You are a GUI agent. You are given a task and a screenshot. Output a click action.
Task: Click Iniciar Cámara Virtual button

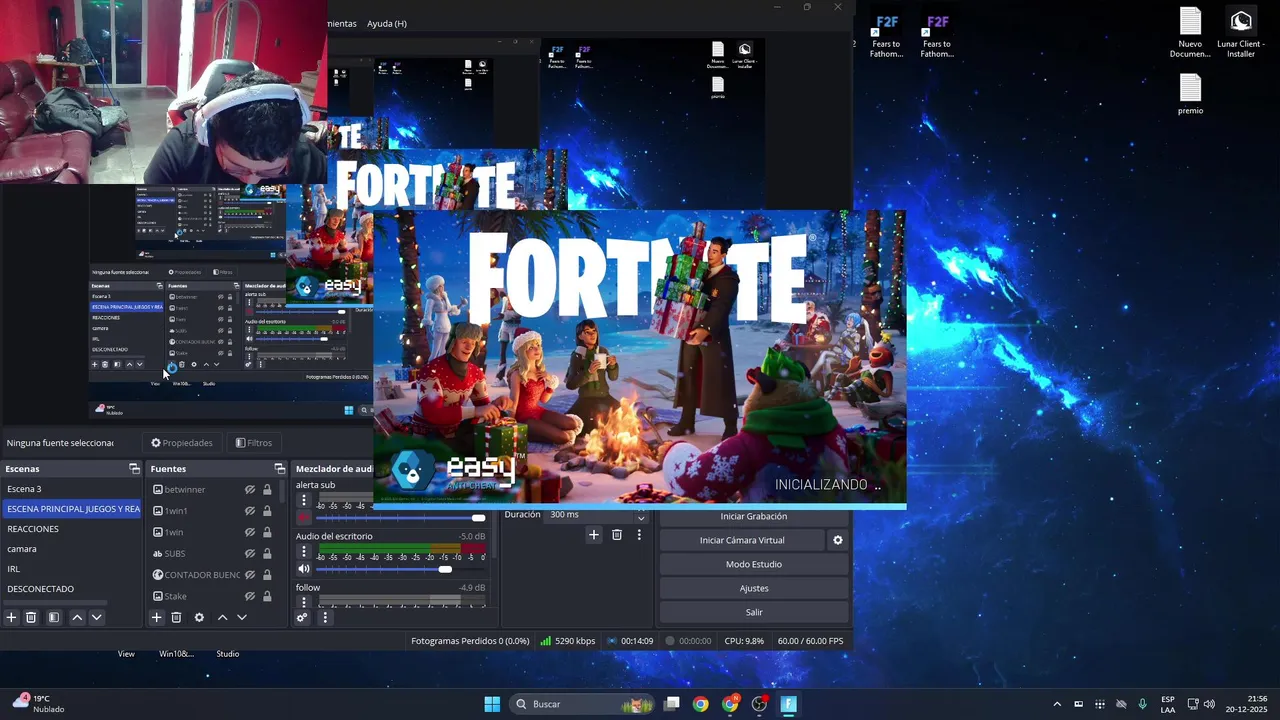pos(742,540)
